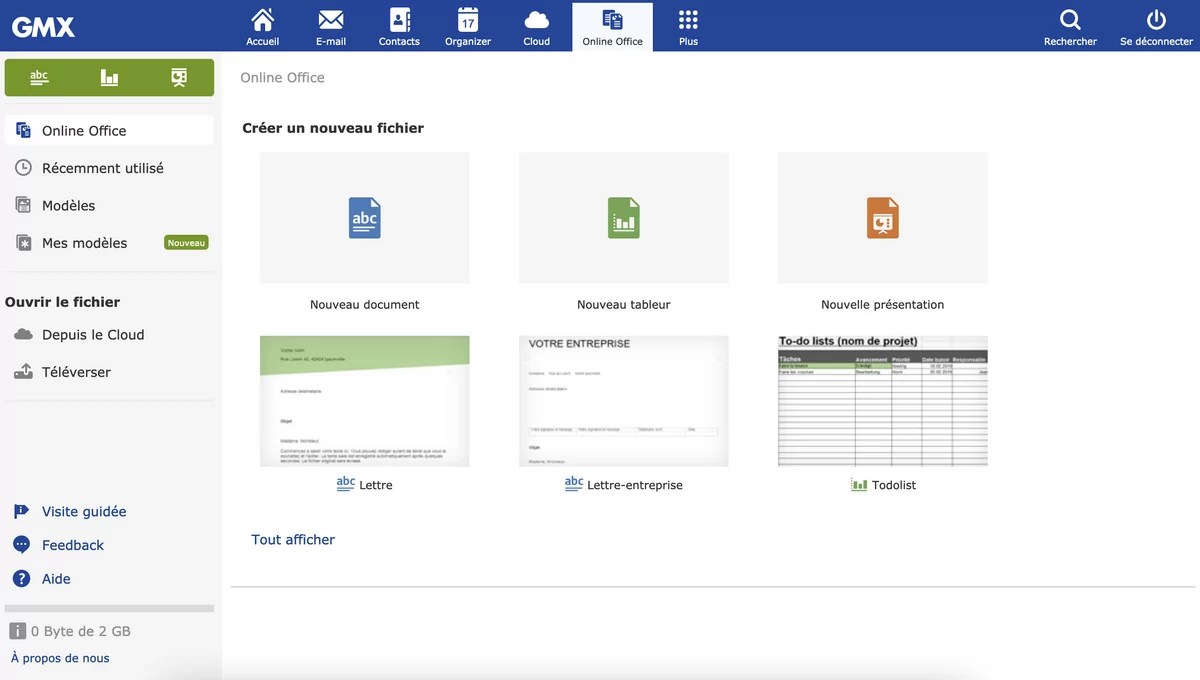Screen dimensions: 1200x680
Task: Click the blue abc document icon tile
Action: click(364, 218)
